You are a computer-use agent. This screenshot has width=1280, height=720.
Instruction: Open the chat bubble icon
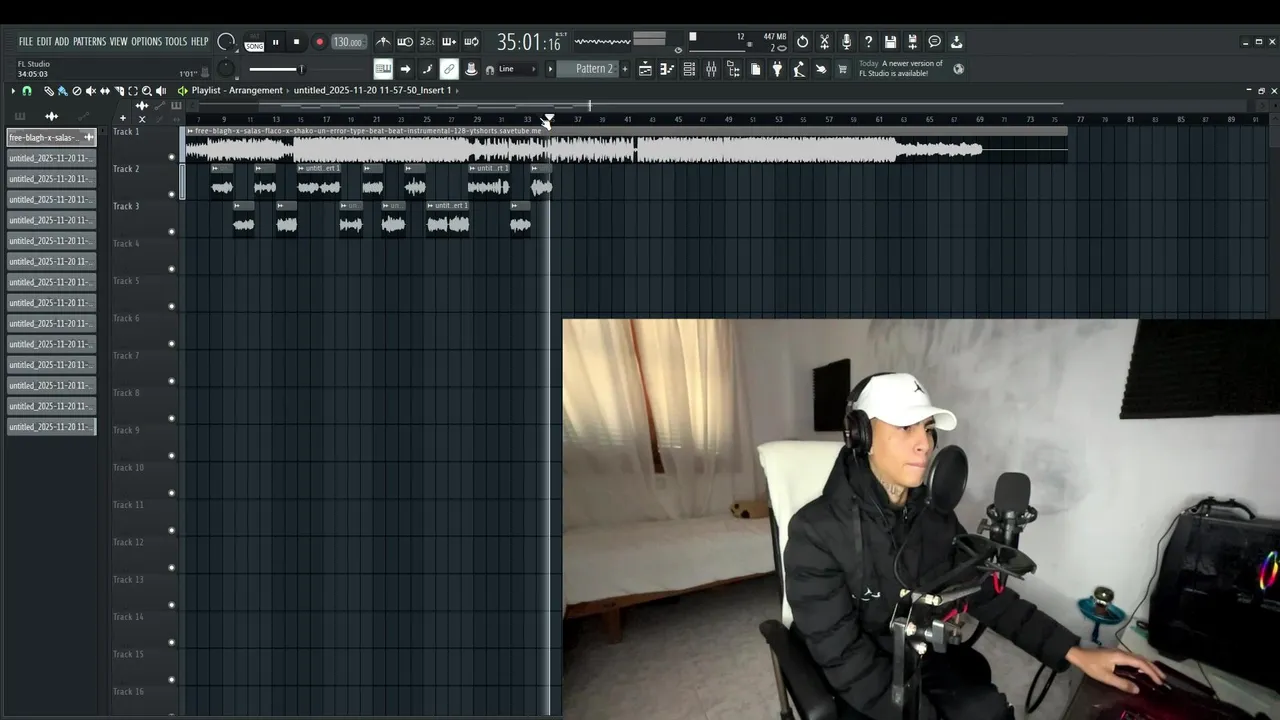tap(935, 42)
